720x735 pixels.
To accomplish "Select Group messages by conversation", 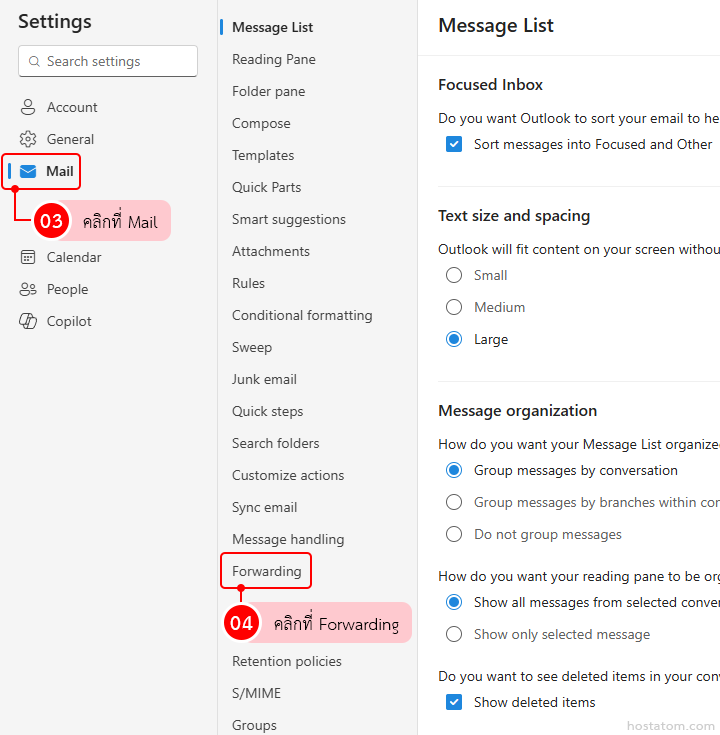I will tap(454, 470).
